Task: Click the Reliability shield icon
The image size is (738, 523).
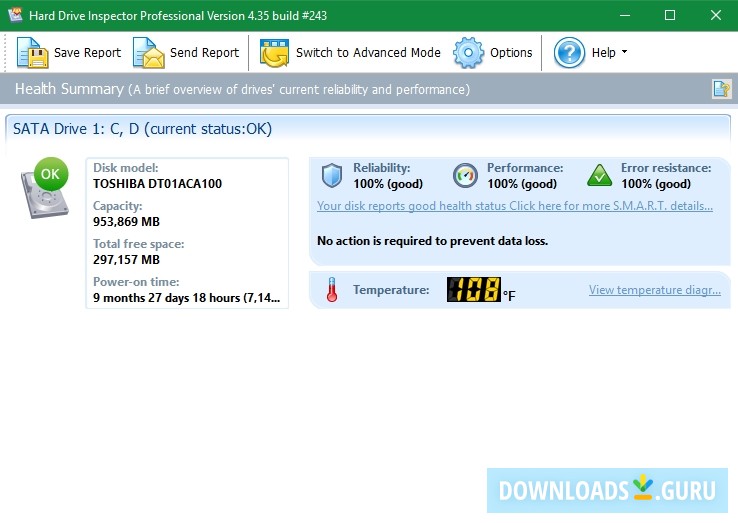Action: point(332,176)
